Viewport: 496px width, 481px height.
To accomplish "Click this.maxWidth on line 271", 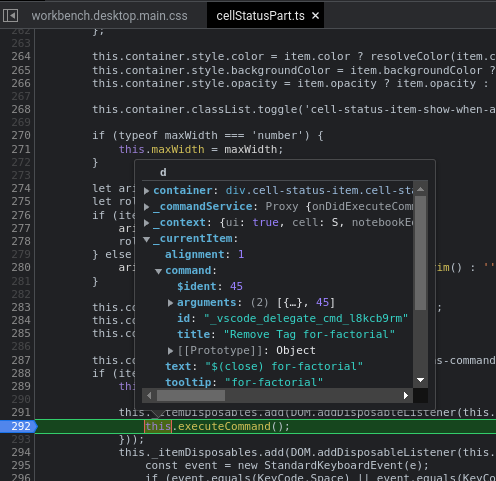I will click(x=162, y=149).
